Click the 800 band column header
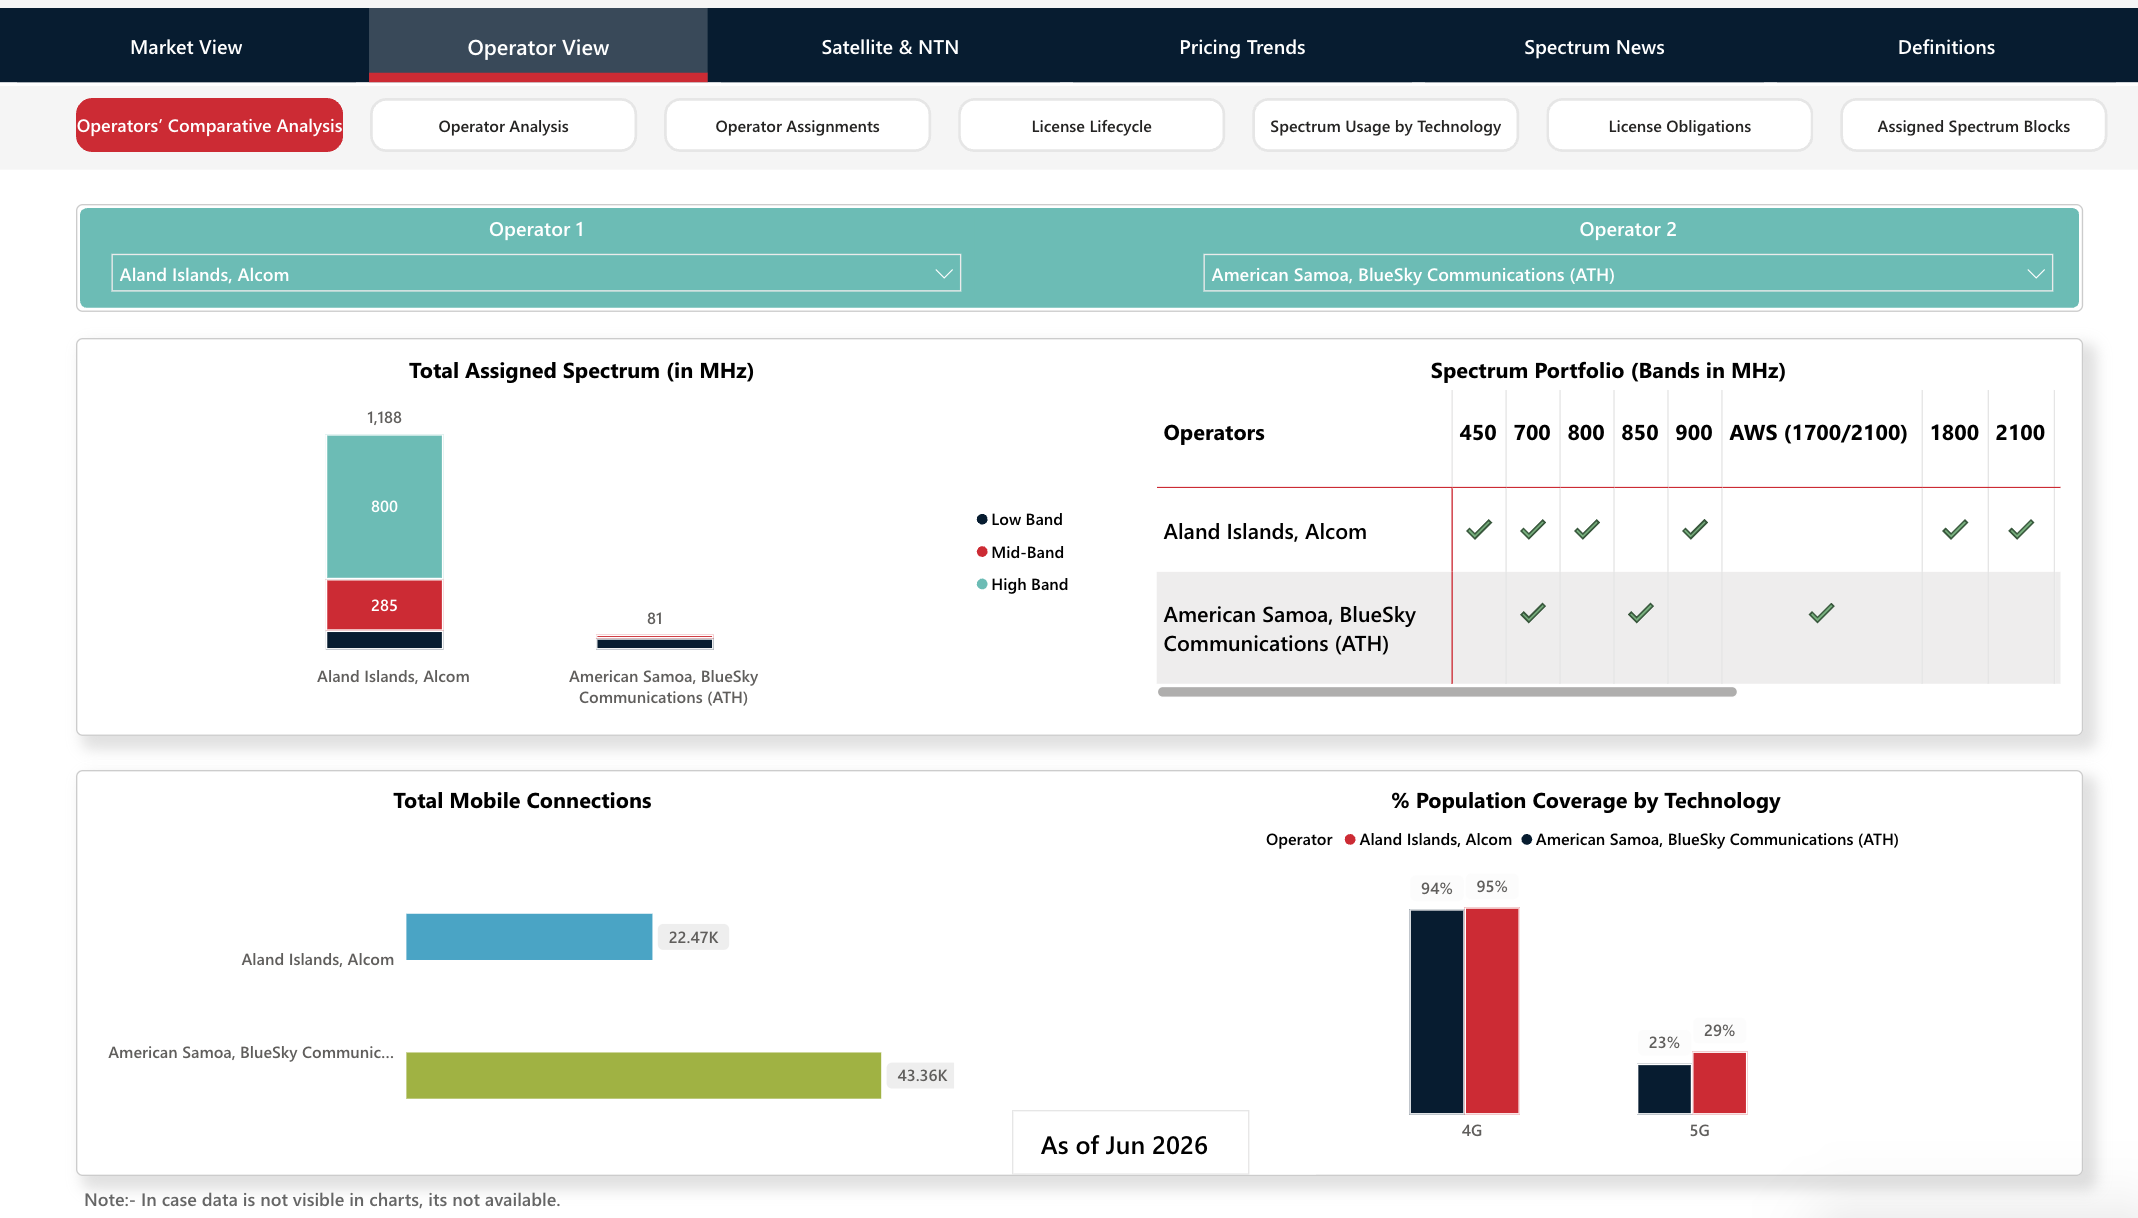Screen dimensions: 2138x1218 (x=1586, y=433)
